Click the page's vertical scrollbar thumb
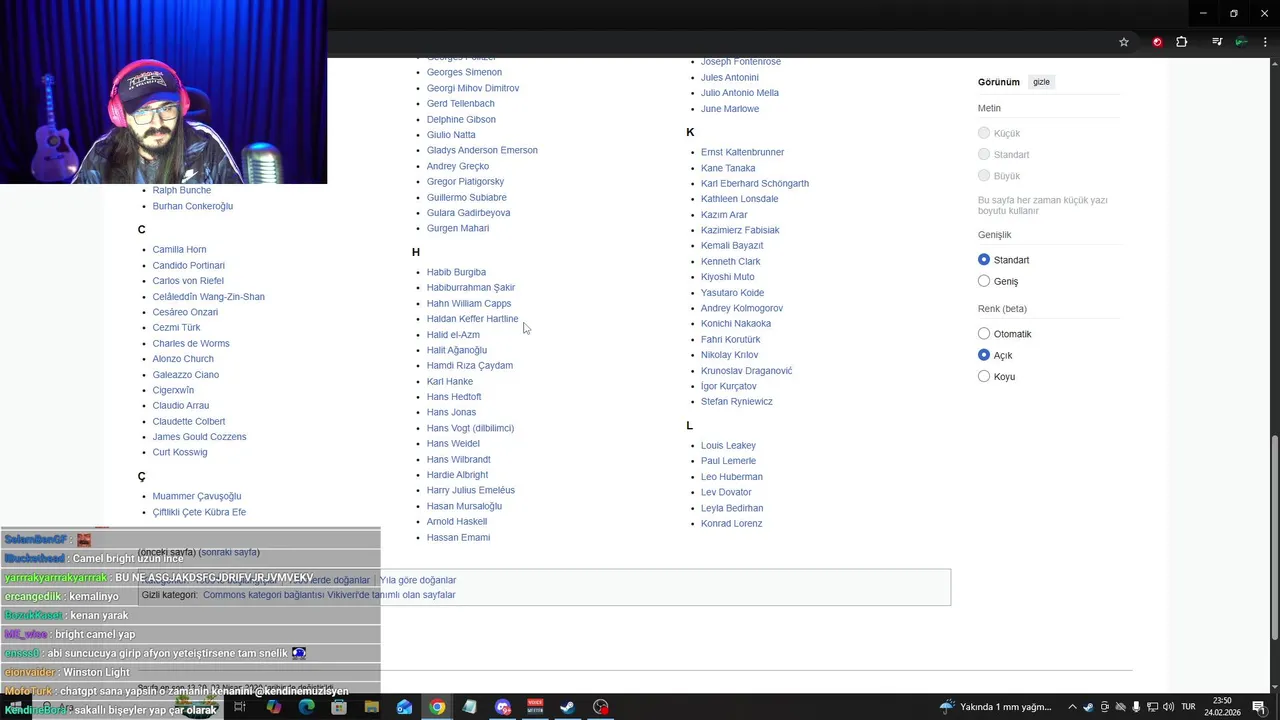The image size is (1280, 720). [x=1274, y=537]
